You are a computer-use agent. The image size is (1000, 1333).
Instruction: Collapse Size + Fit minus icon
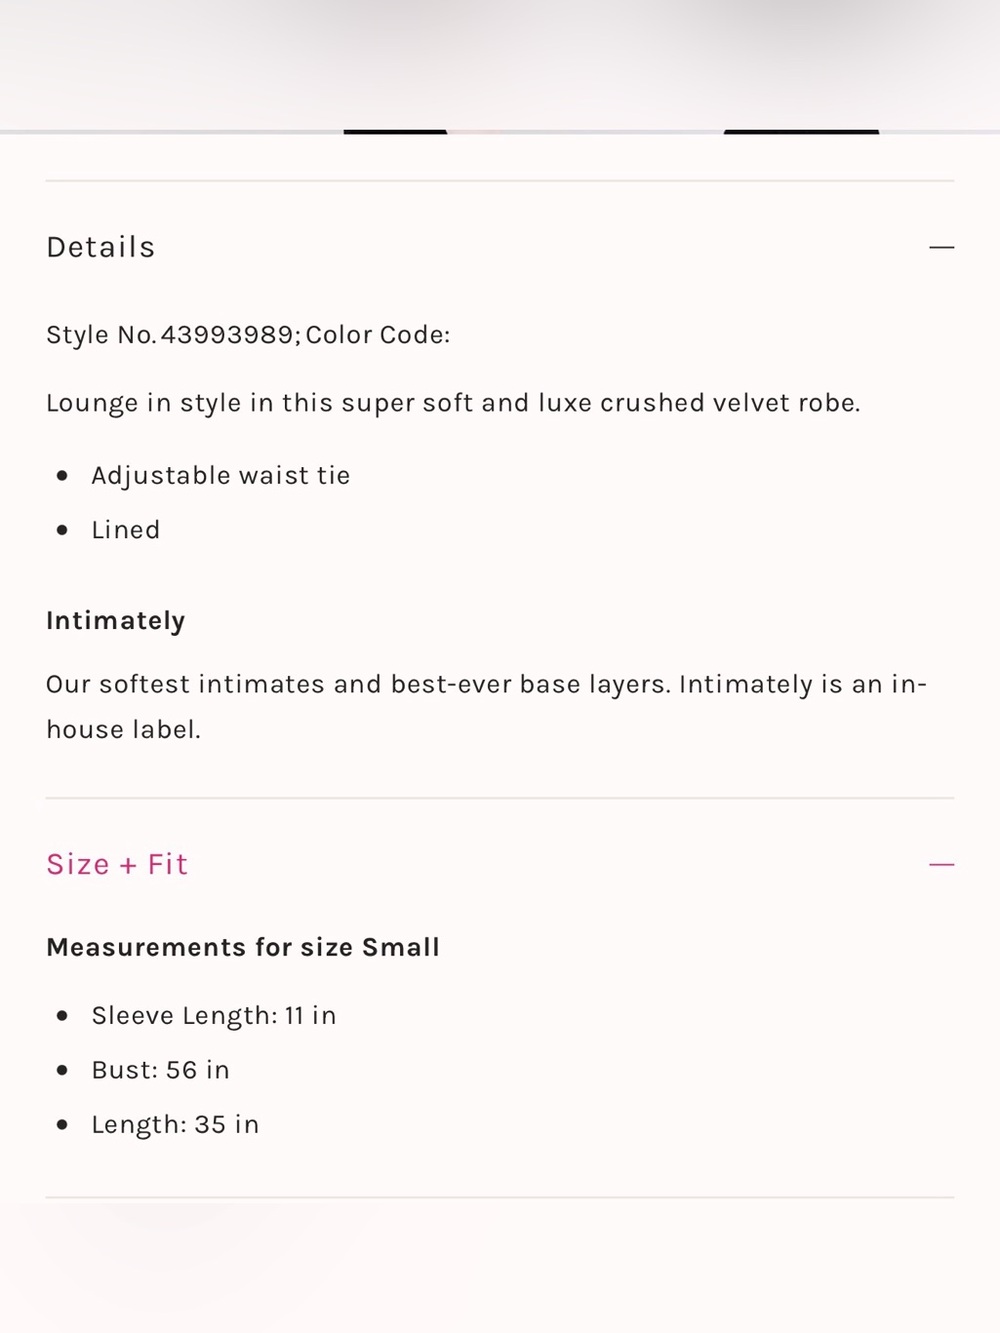point(942,864)
